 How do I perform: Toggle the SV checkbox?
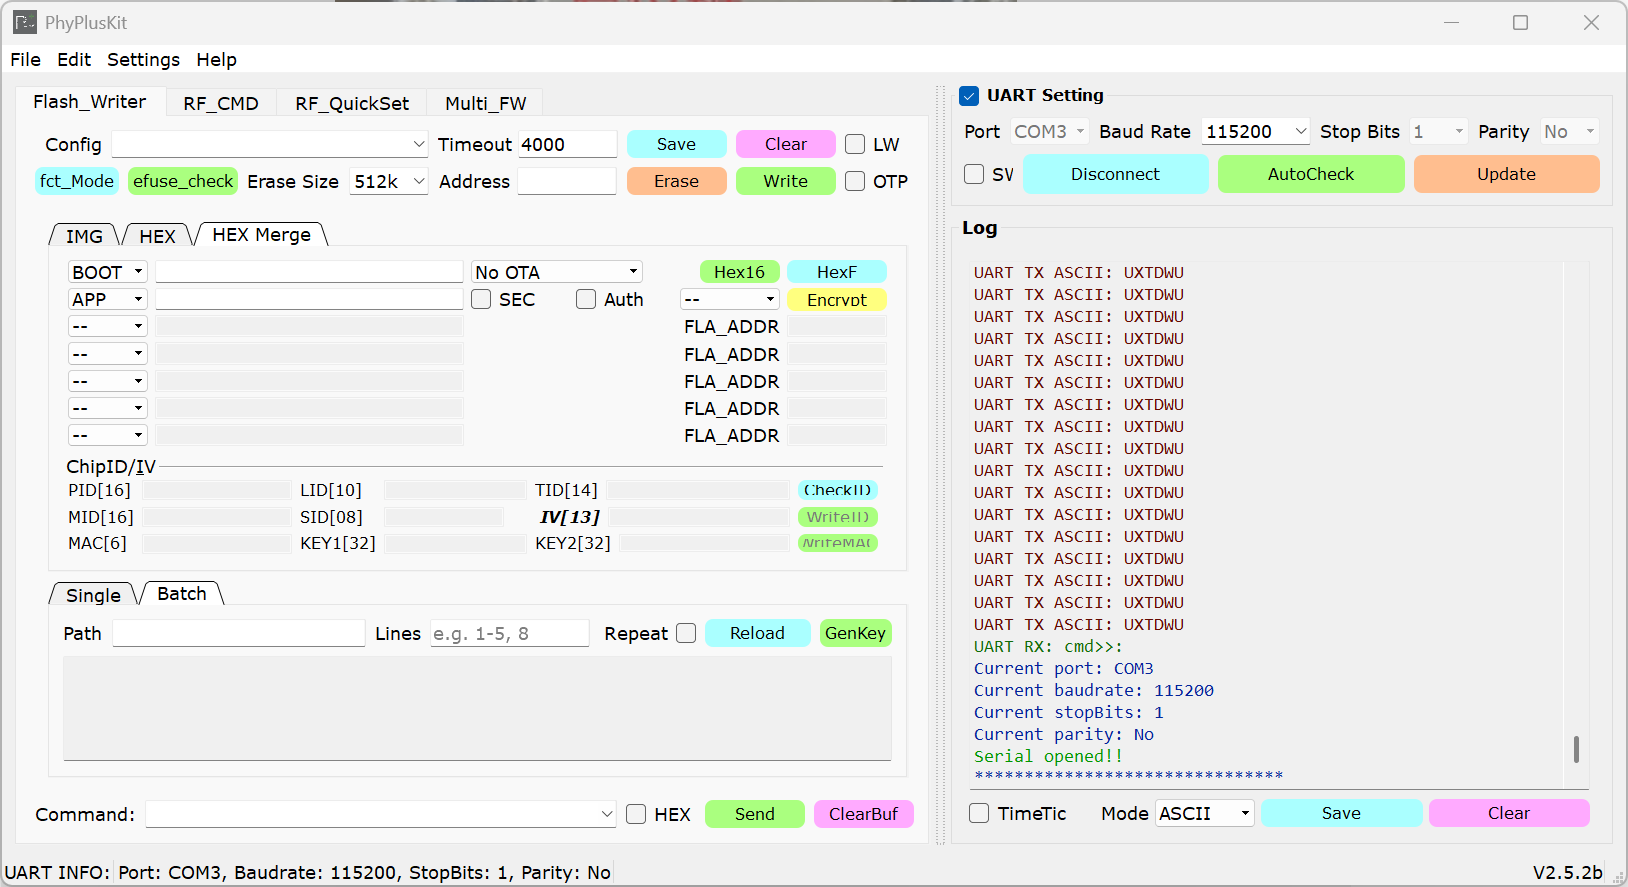[x=974, y=174]
